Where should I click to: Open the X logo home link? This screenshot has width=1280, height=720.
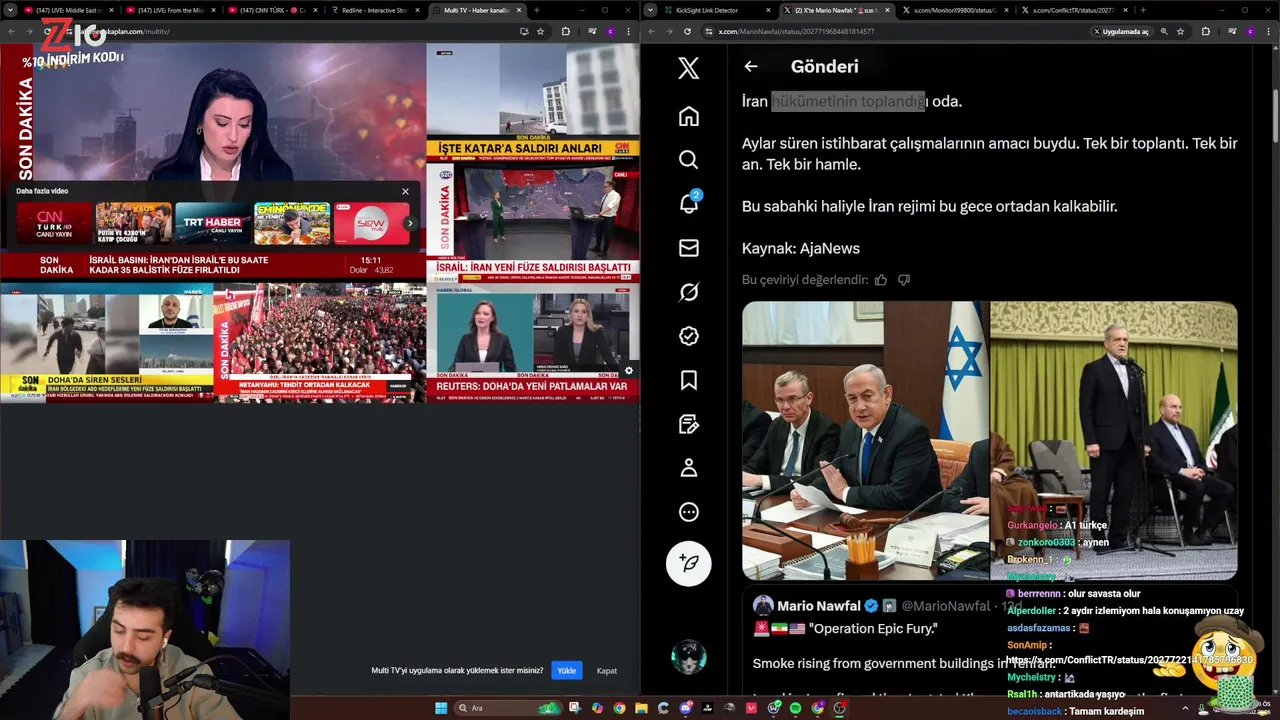688,68
